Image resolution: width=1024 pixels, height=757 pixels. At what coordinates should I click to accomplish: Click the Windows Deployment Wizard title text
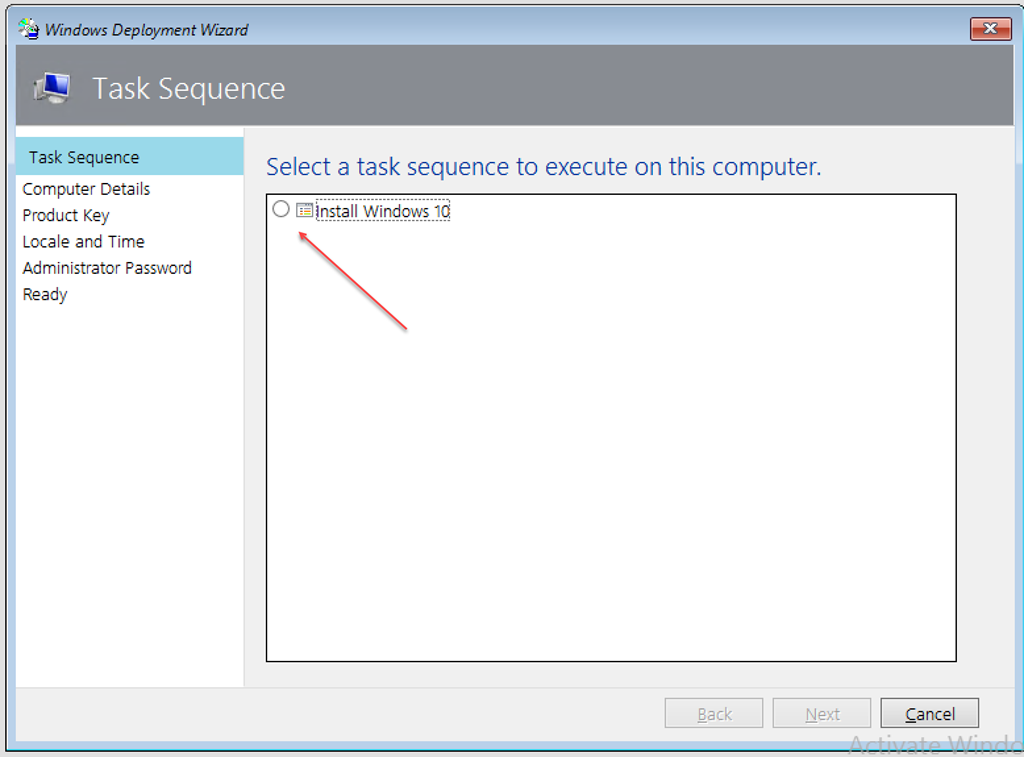147,30
